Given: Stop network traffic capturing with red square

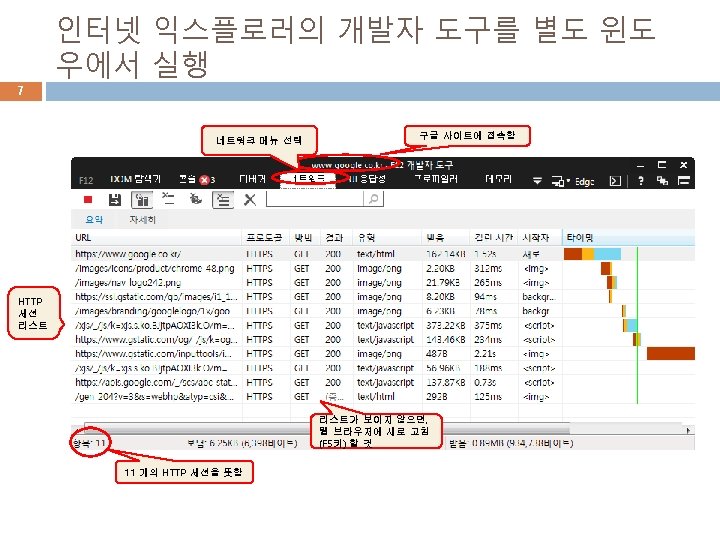Looking at the screenshot, I should pos(88,200).
